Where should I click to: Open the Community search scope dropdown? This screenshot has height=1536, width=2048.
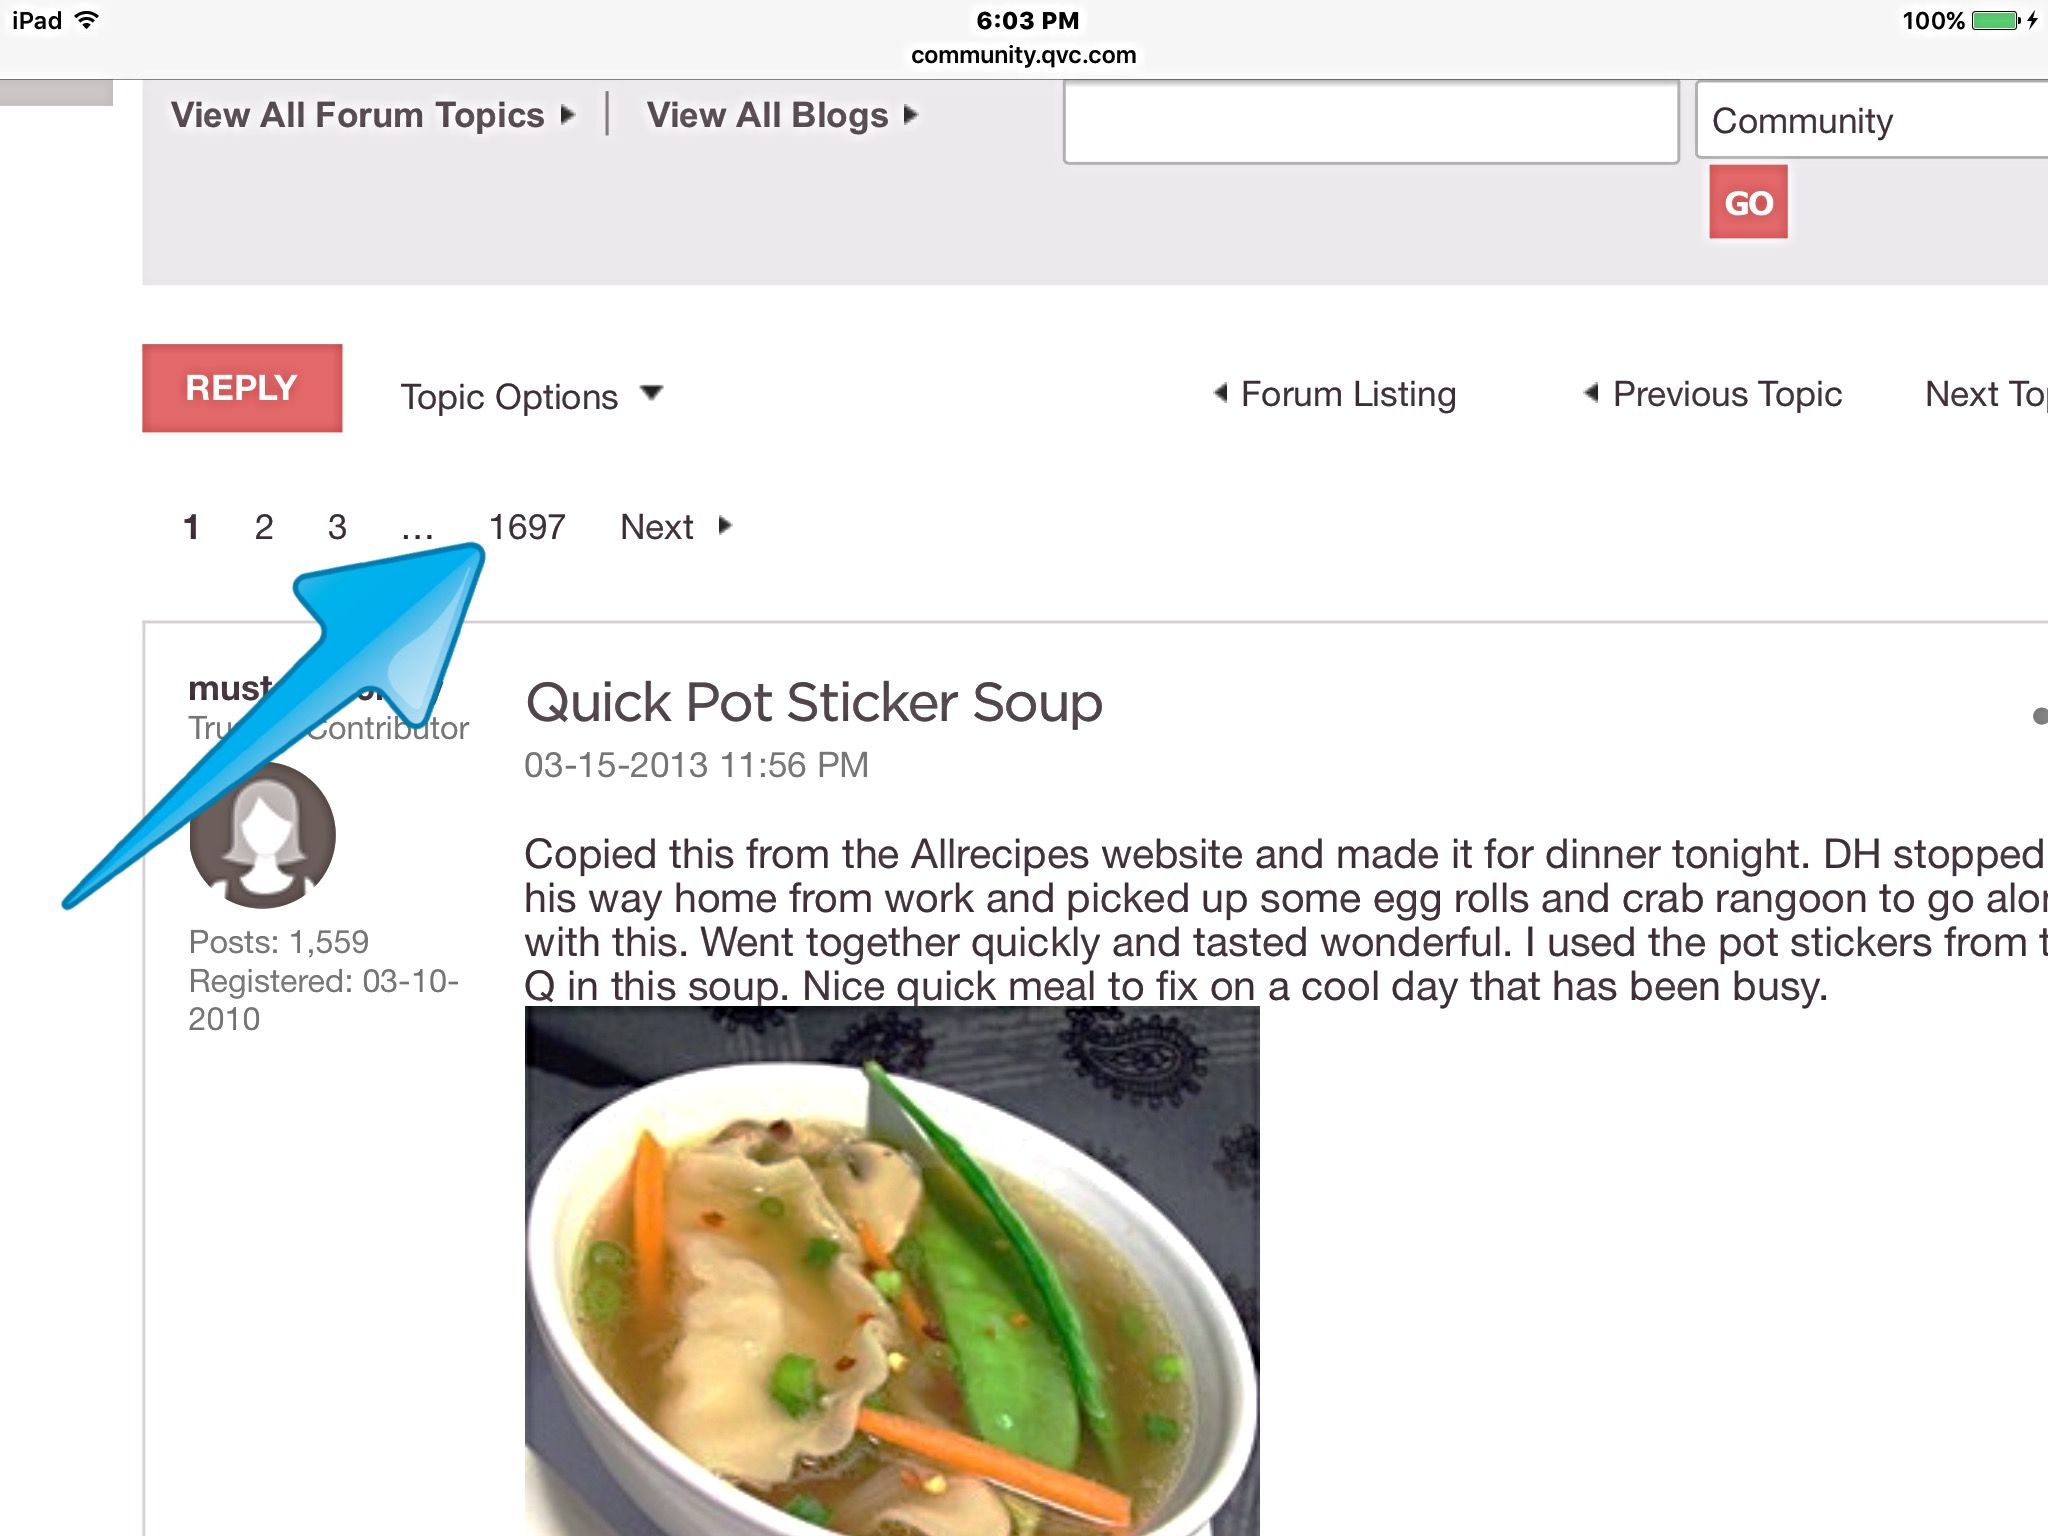[x=1872, y=120]
